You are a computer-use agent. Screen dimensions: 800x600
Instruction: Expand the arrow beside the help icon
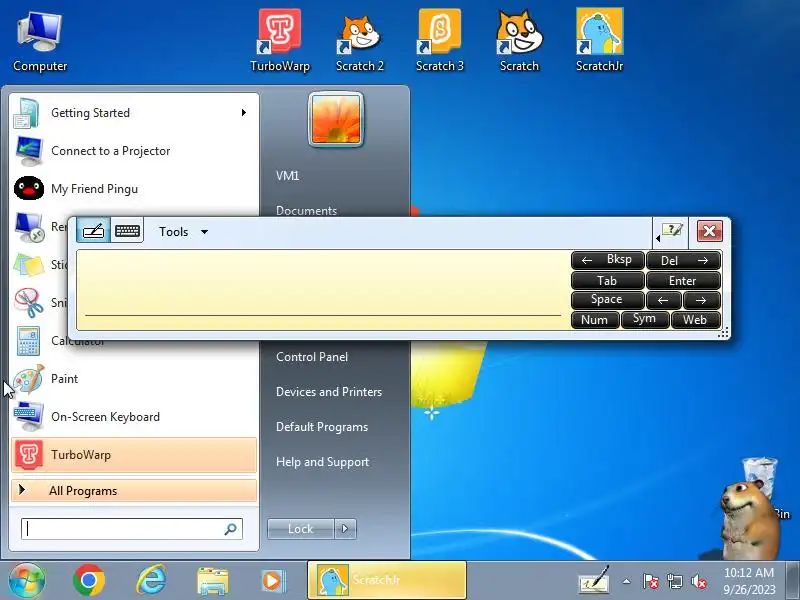click(x=658, y=238)
